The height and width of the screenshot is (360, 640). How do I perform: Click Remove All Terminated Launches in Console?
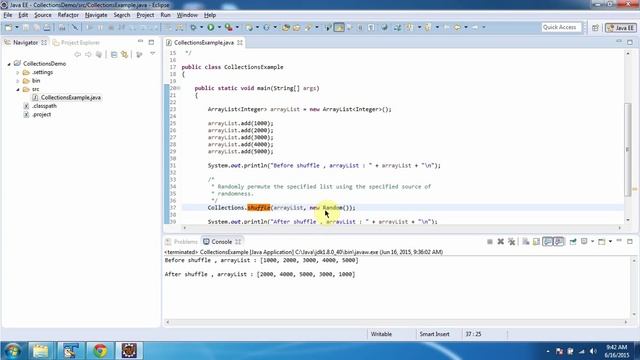point(511,242)
